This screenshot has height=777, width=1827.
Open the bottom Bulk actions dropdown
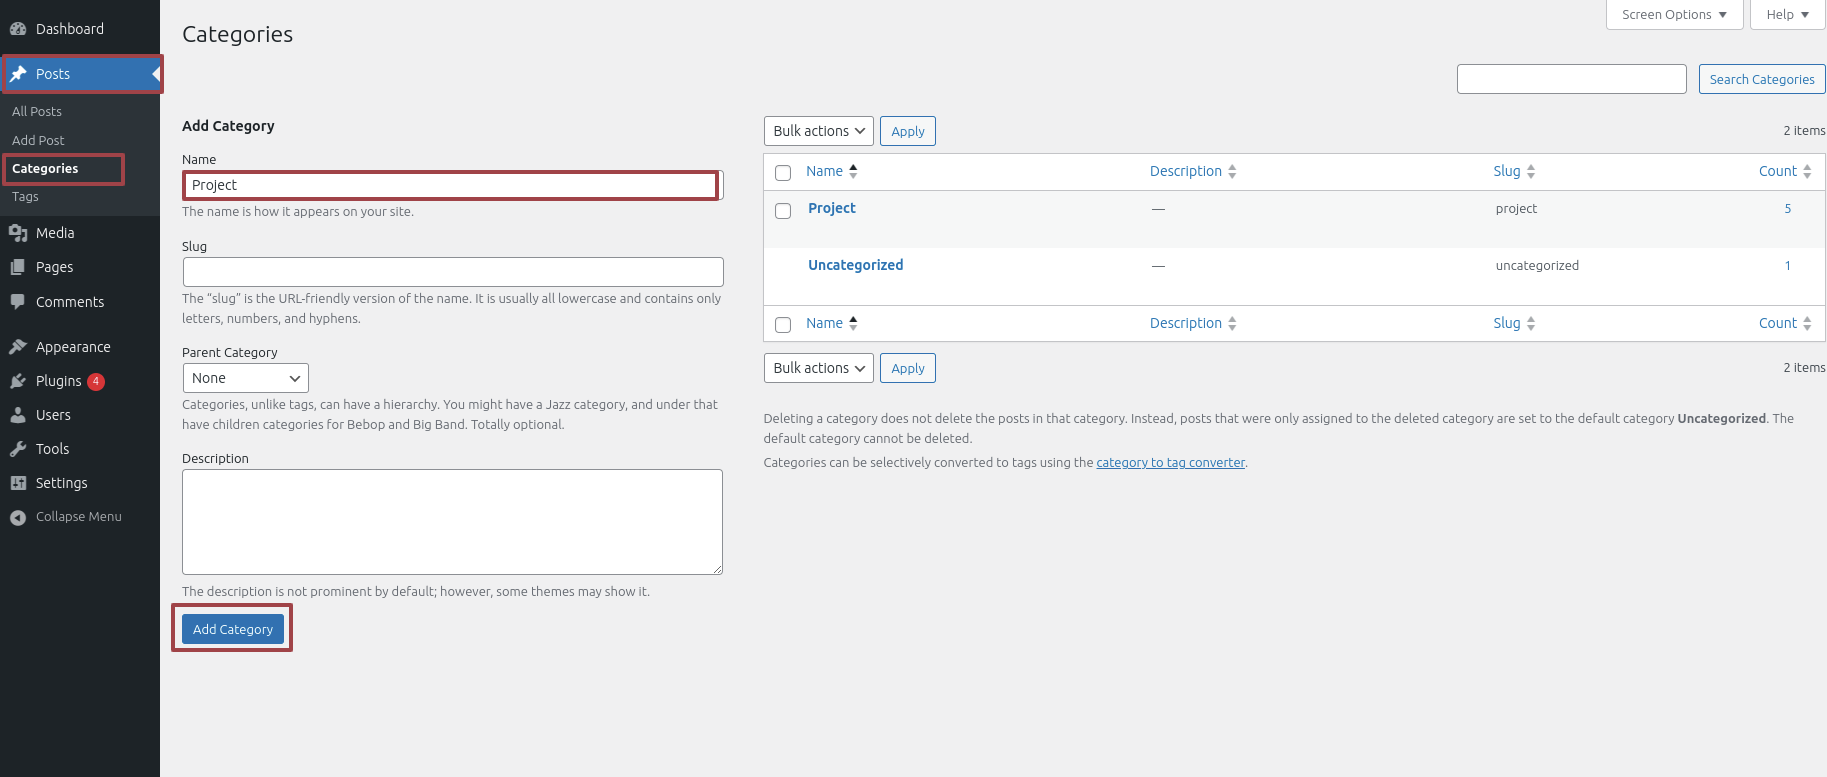point(819,368)
